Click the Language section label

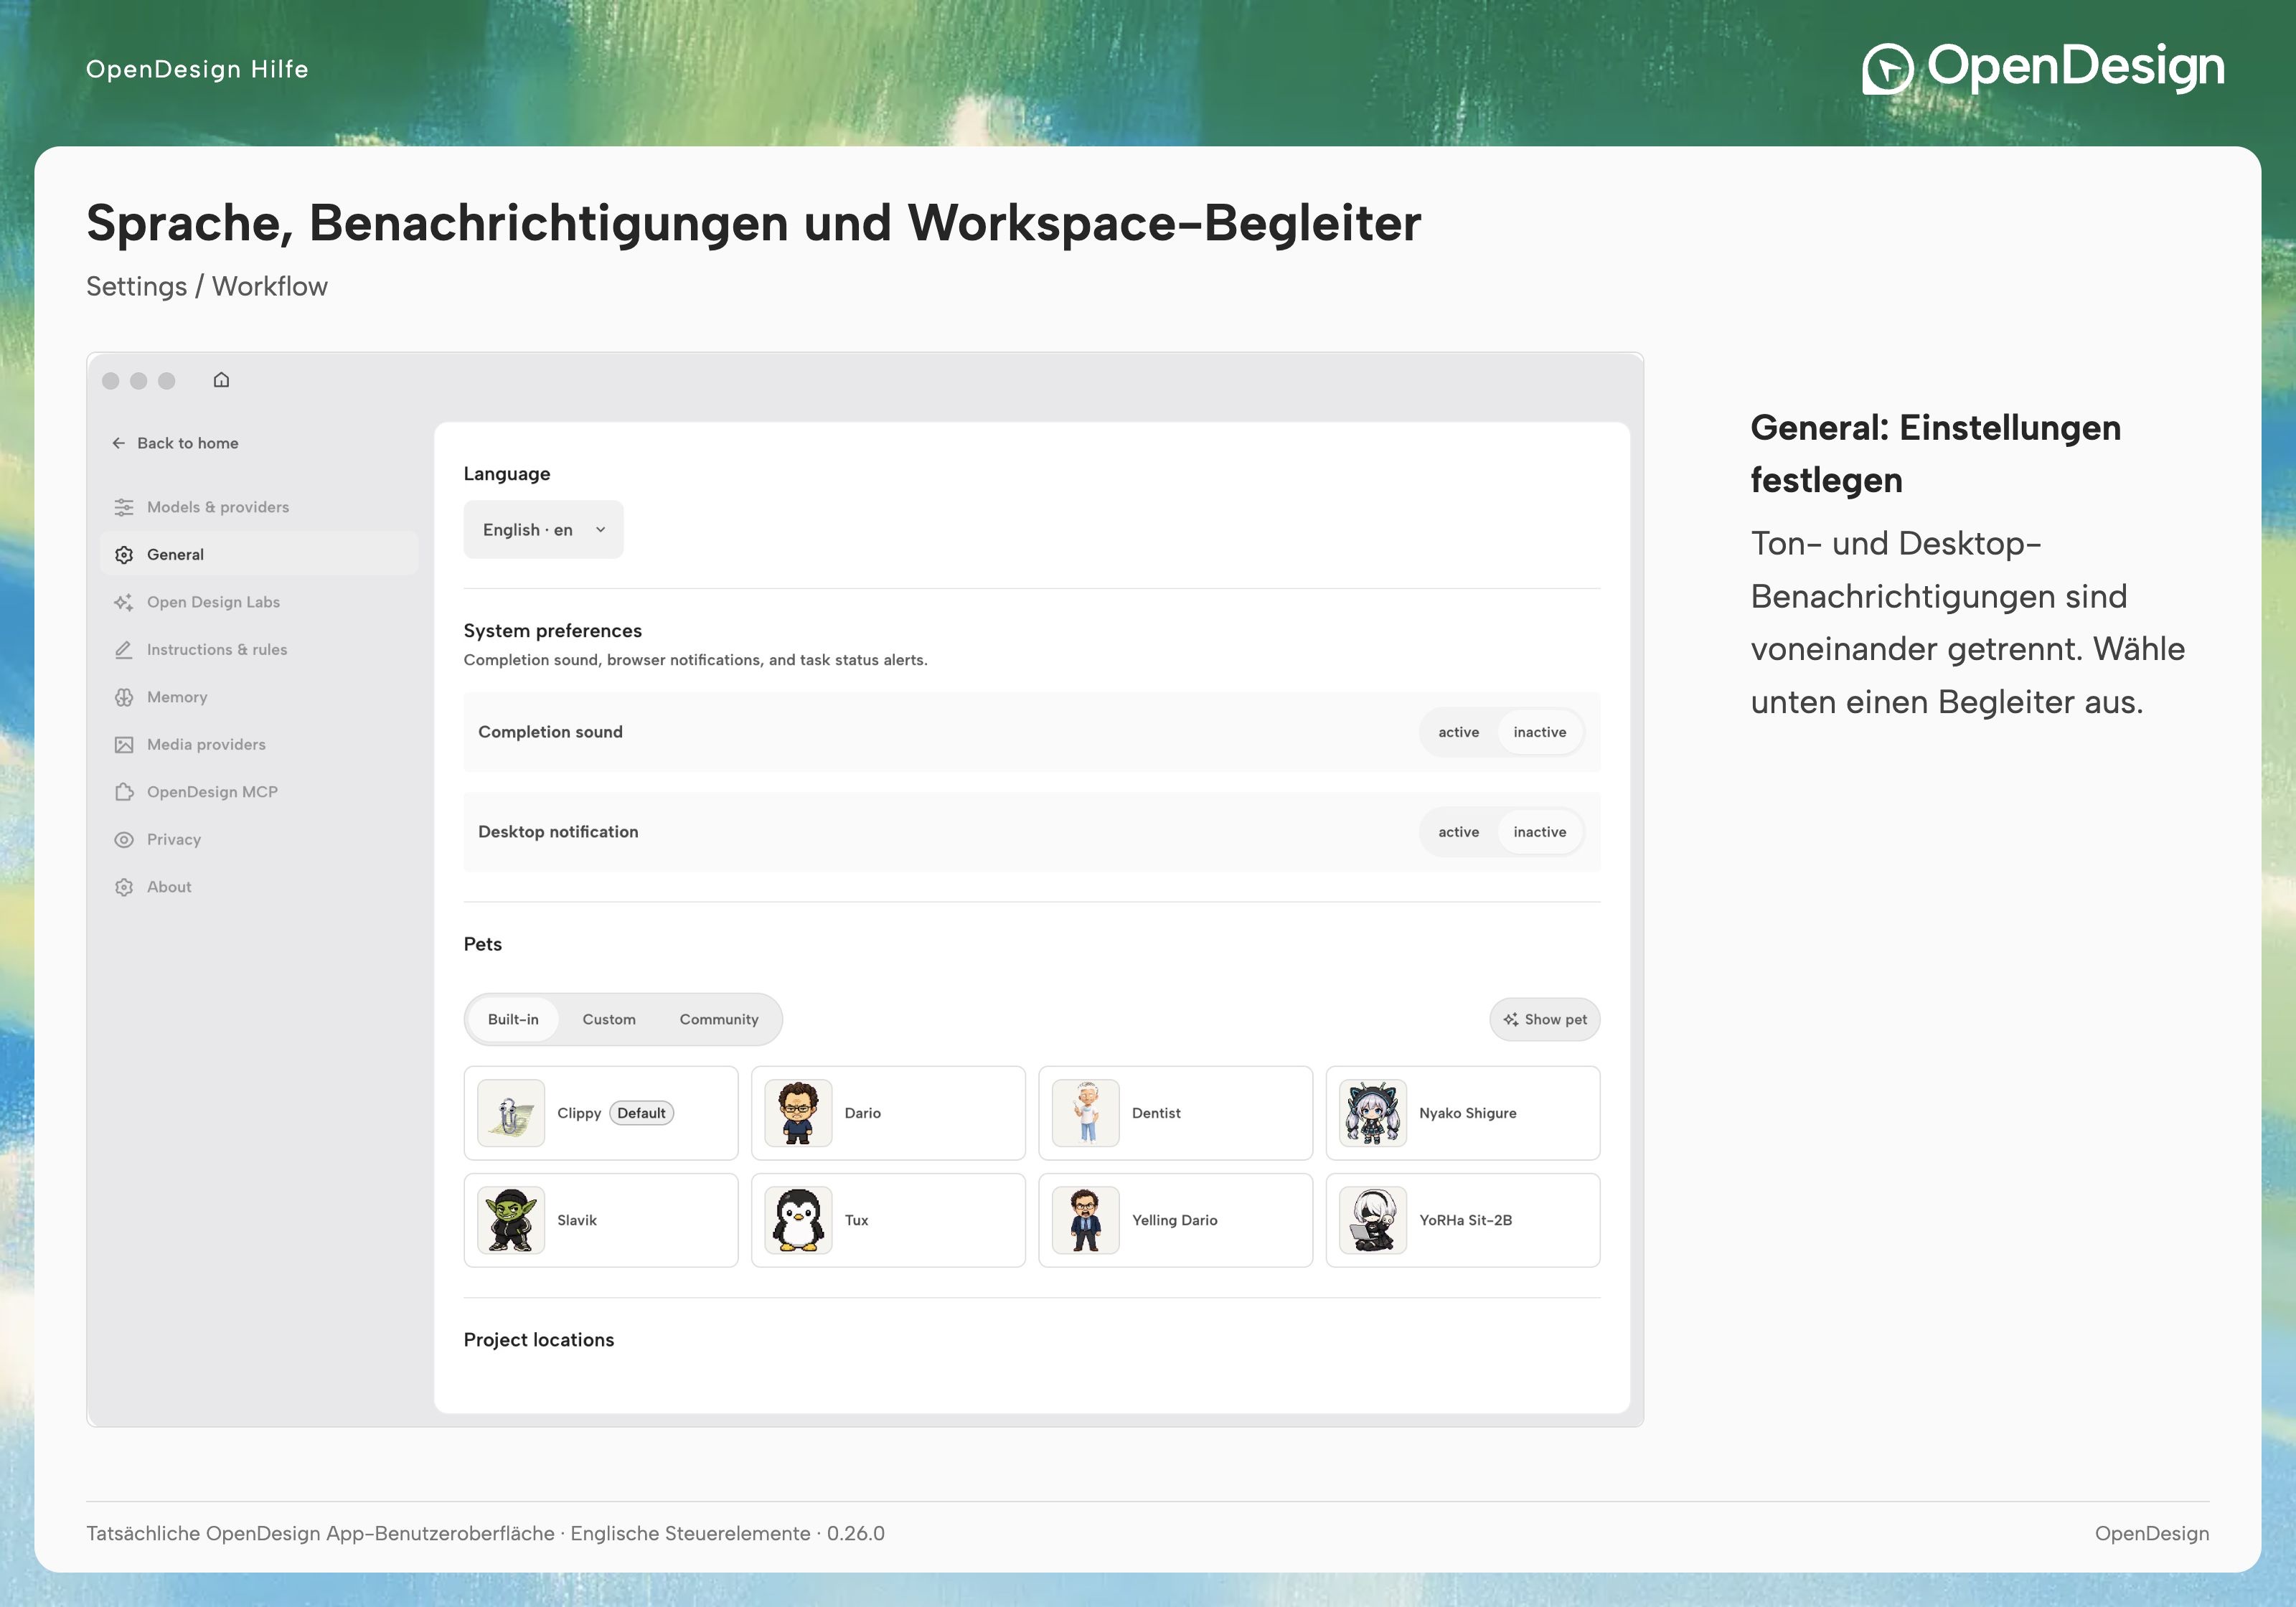pos(507,474)
